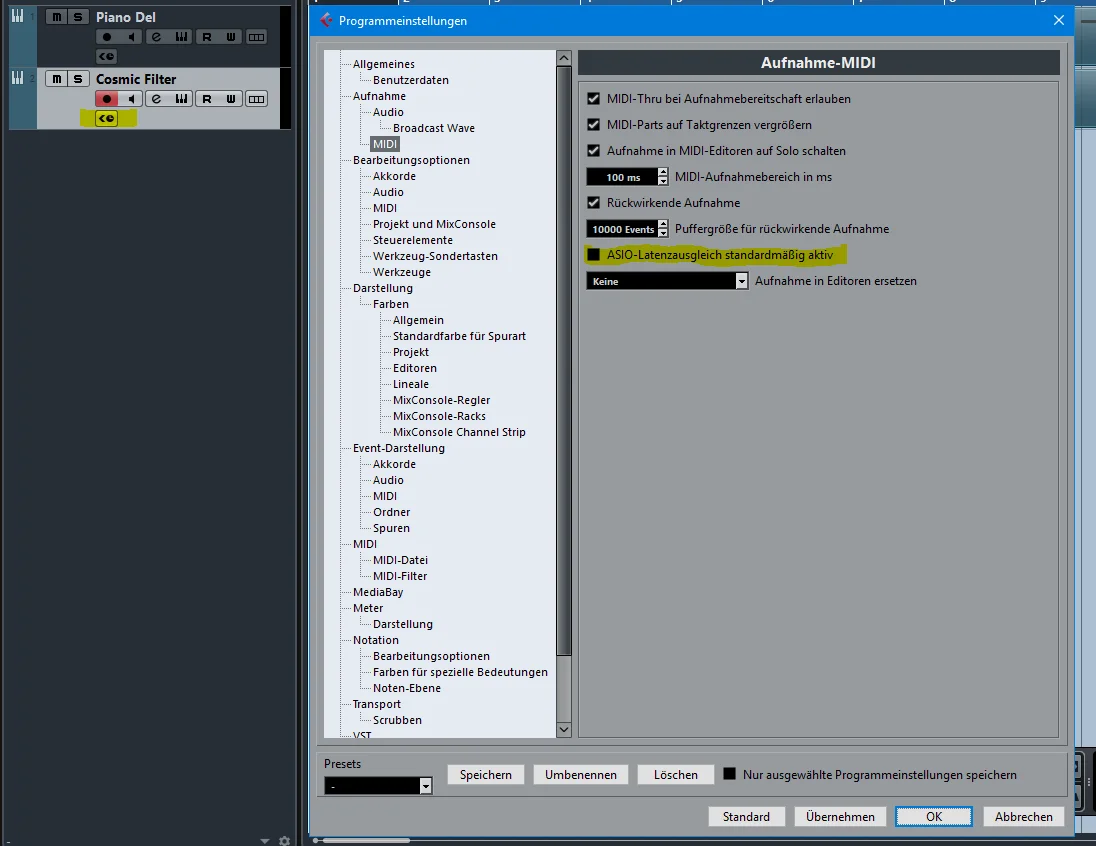Image resolution: width=1096 pixels, height=846 pixels.
Task: Select Allgemeines in settings tree
Action: (x=384, y=64)
